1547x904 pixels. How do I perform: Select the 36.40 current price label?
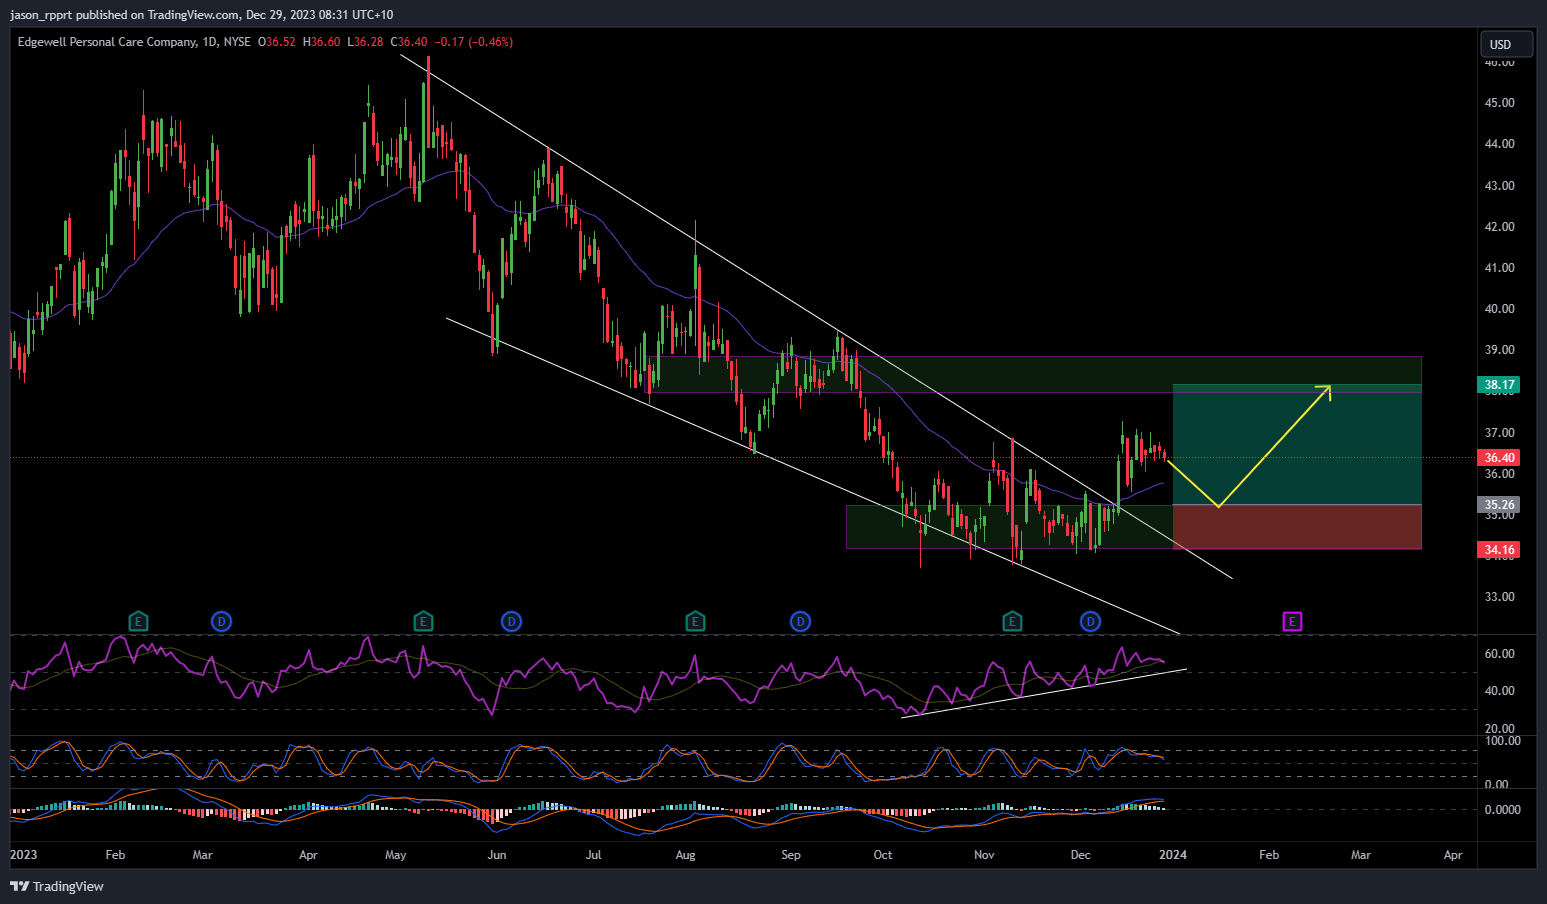point(1499,458)
